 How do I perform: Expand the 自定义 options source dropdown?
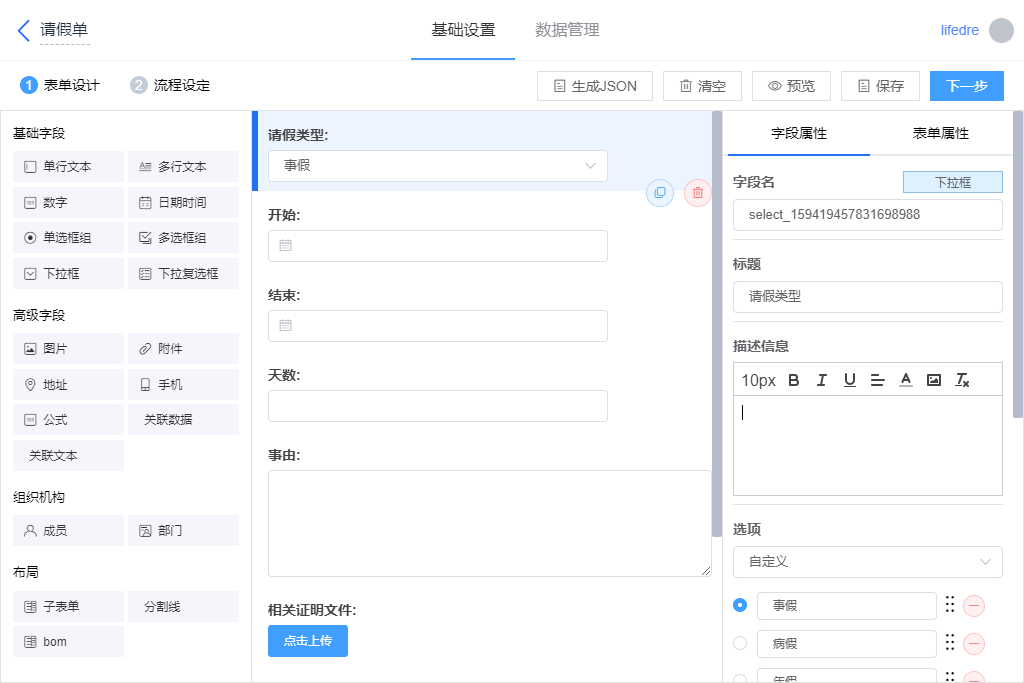click(x=867, y=562)
